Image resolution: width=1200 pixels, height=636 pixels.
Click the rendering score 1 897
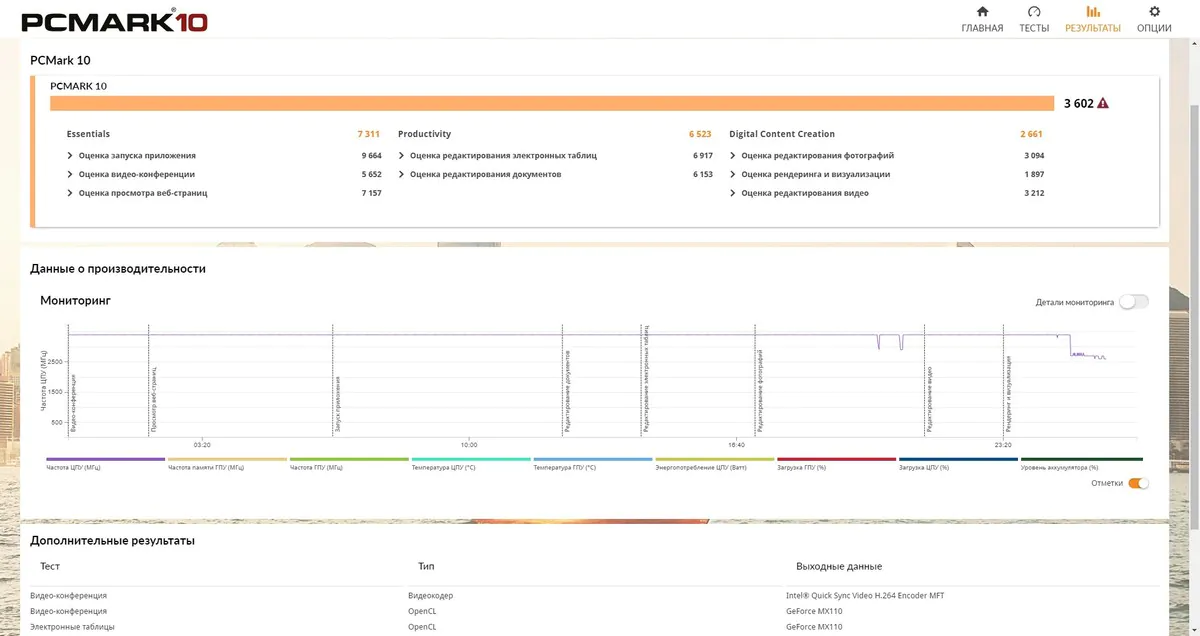pyautogui.click(x=1034, y=174)
